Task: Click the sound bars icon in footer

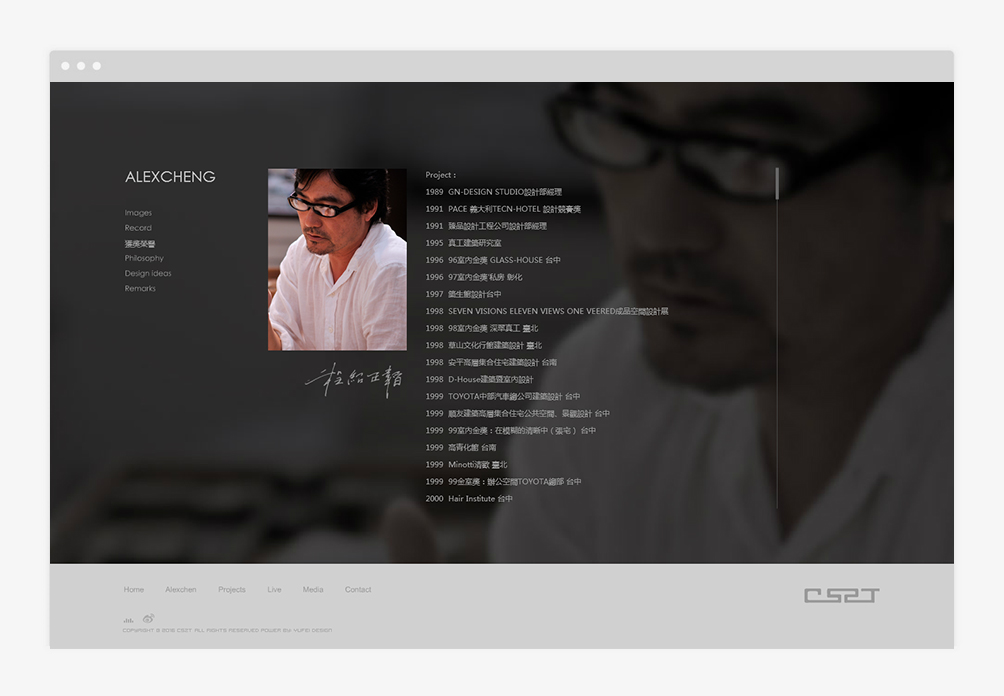Action: [x=128, y=620]
